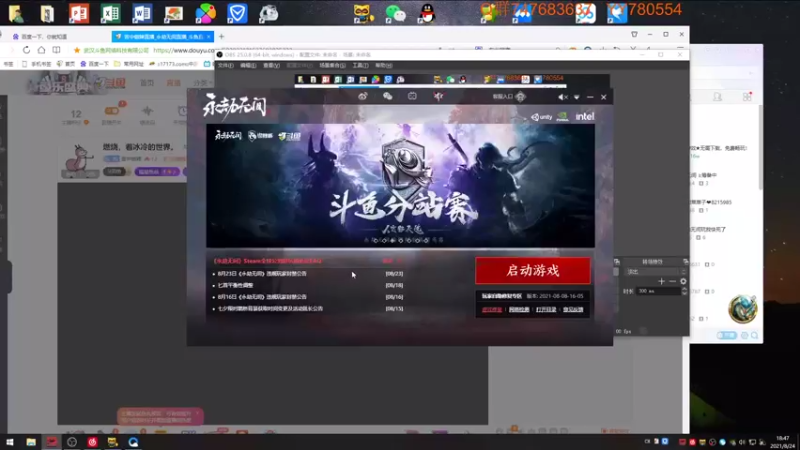The height and width of the screenshot is (450, 800).
Task: Open PowerPoint from the top dock
Action: pos(79,13)
